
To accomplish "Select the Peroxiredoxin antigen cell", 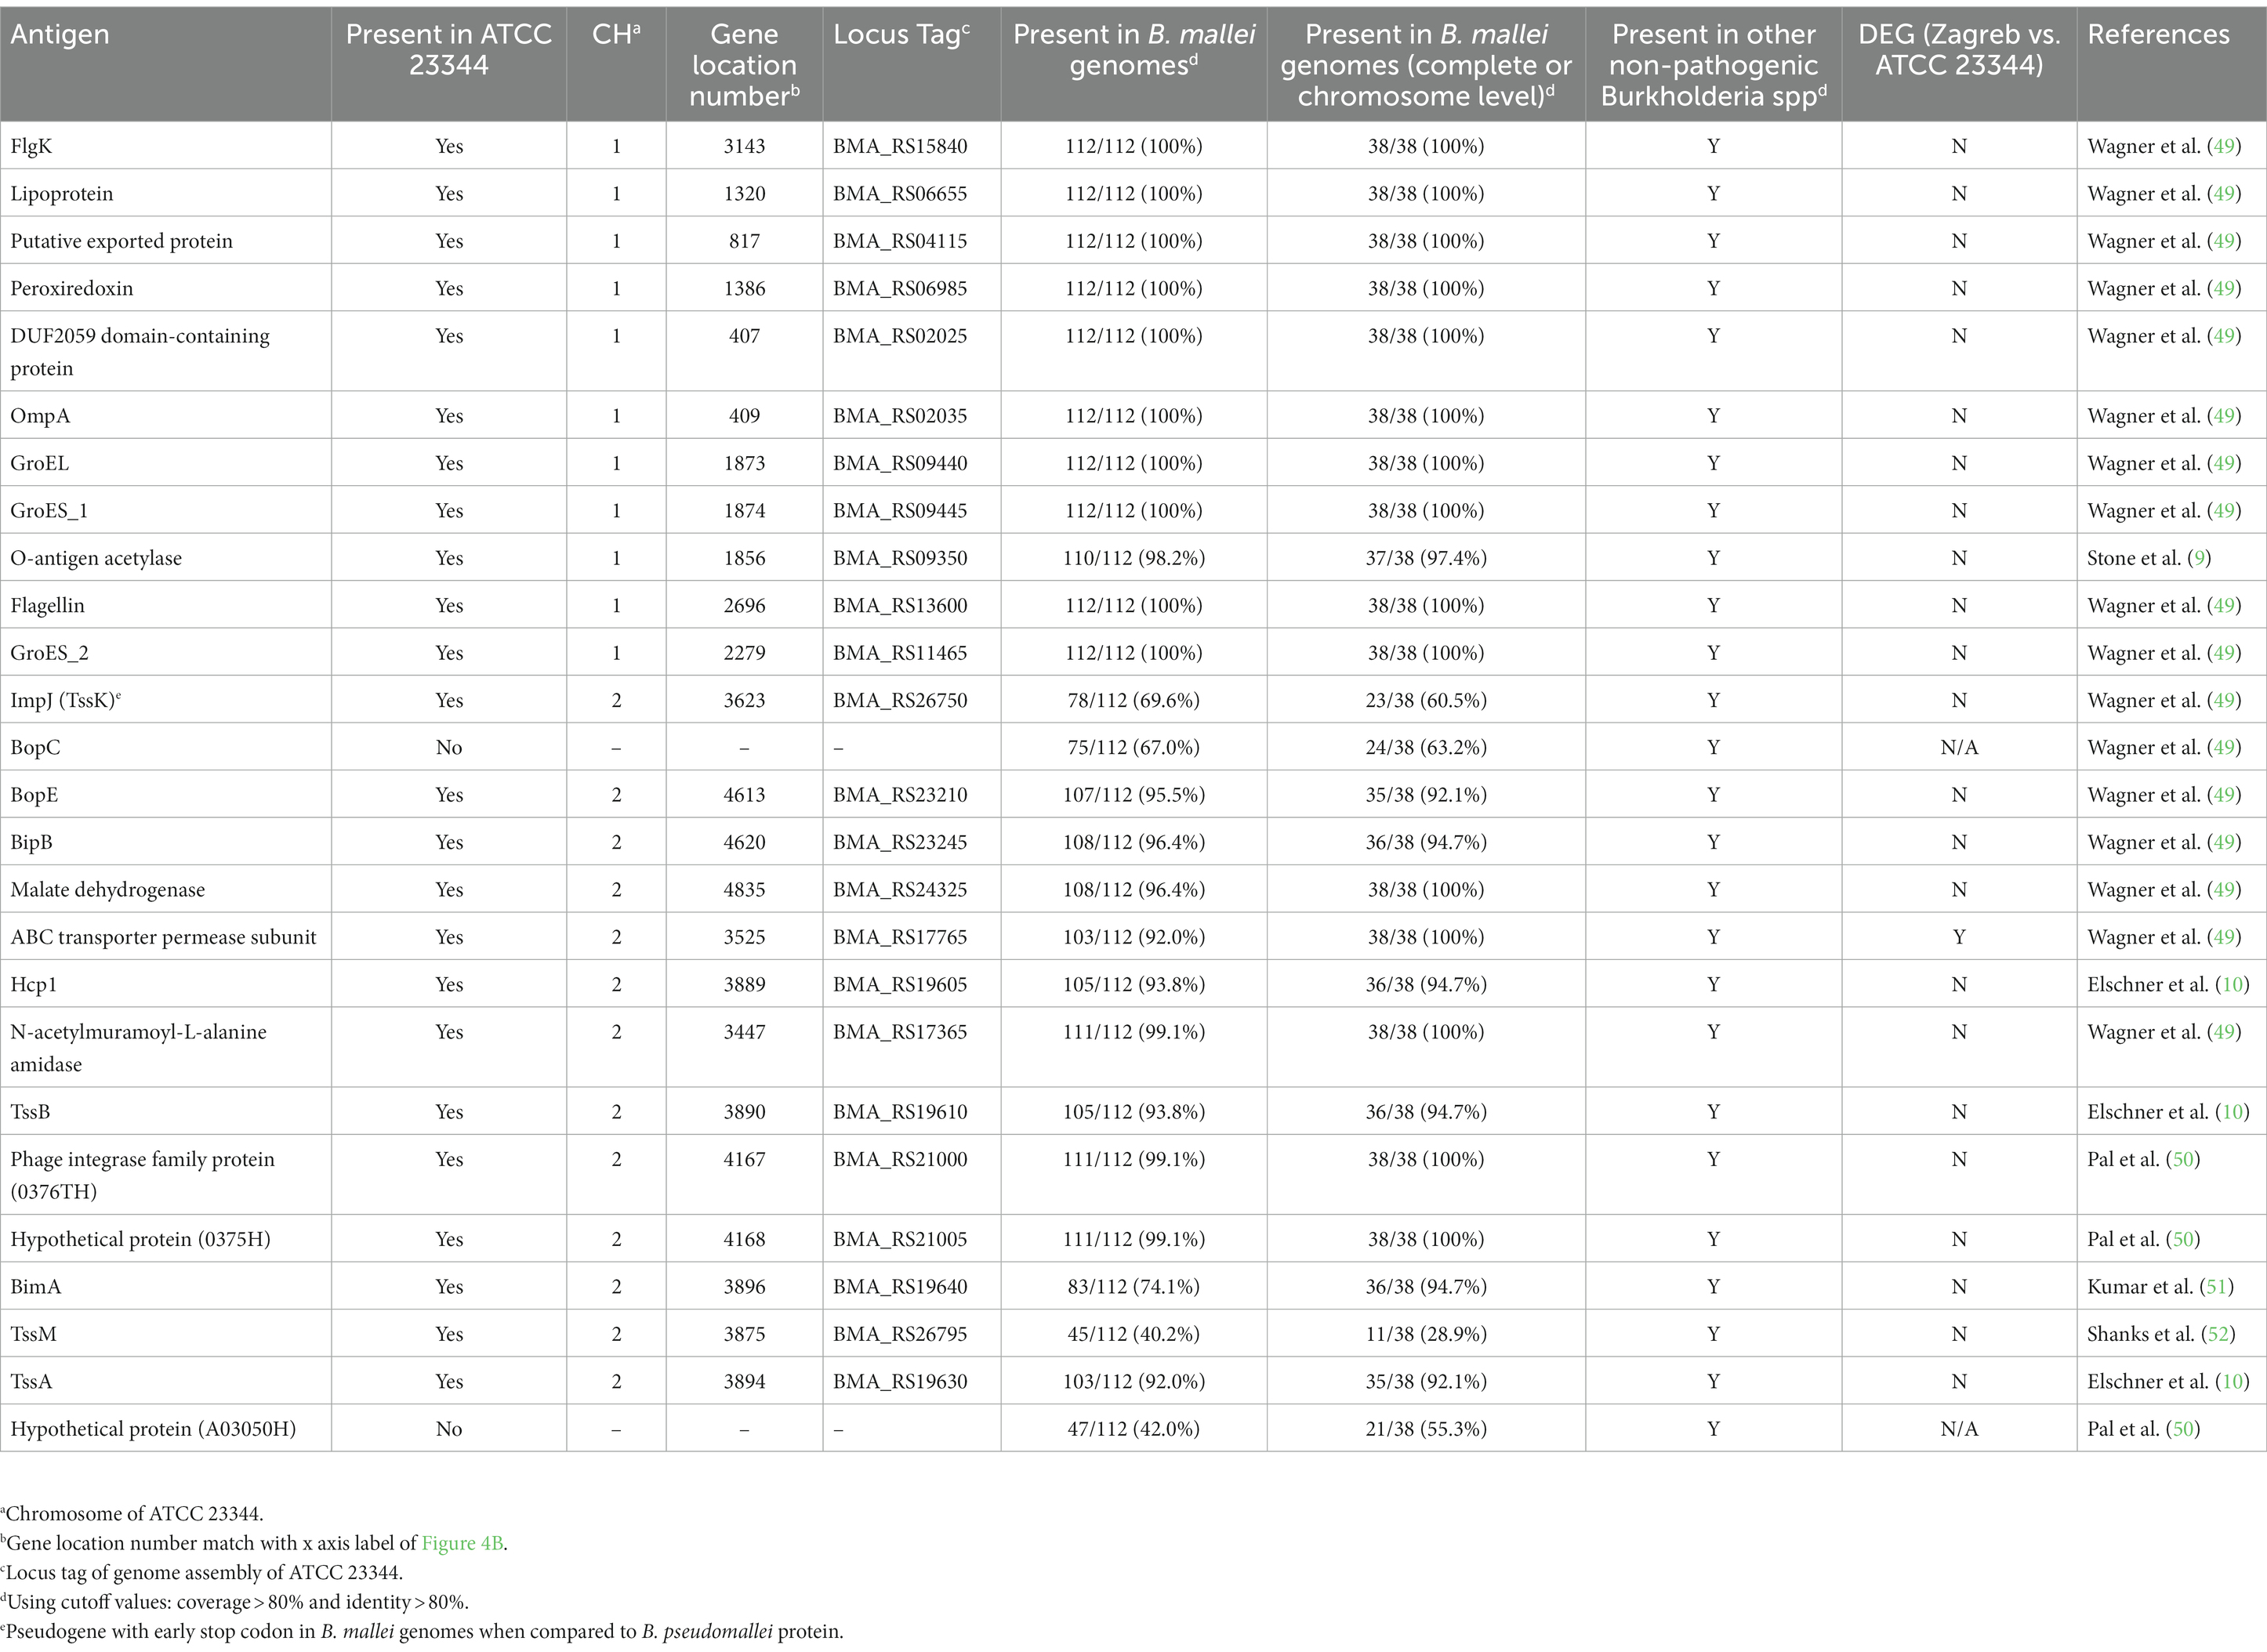I will [x=166, y=288].
